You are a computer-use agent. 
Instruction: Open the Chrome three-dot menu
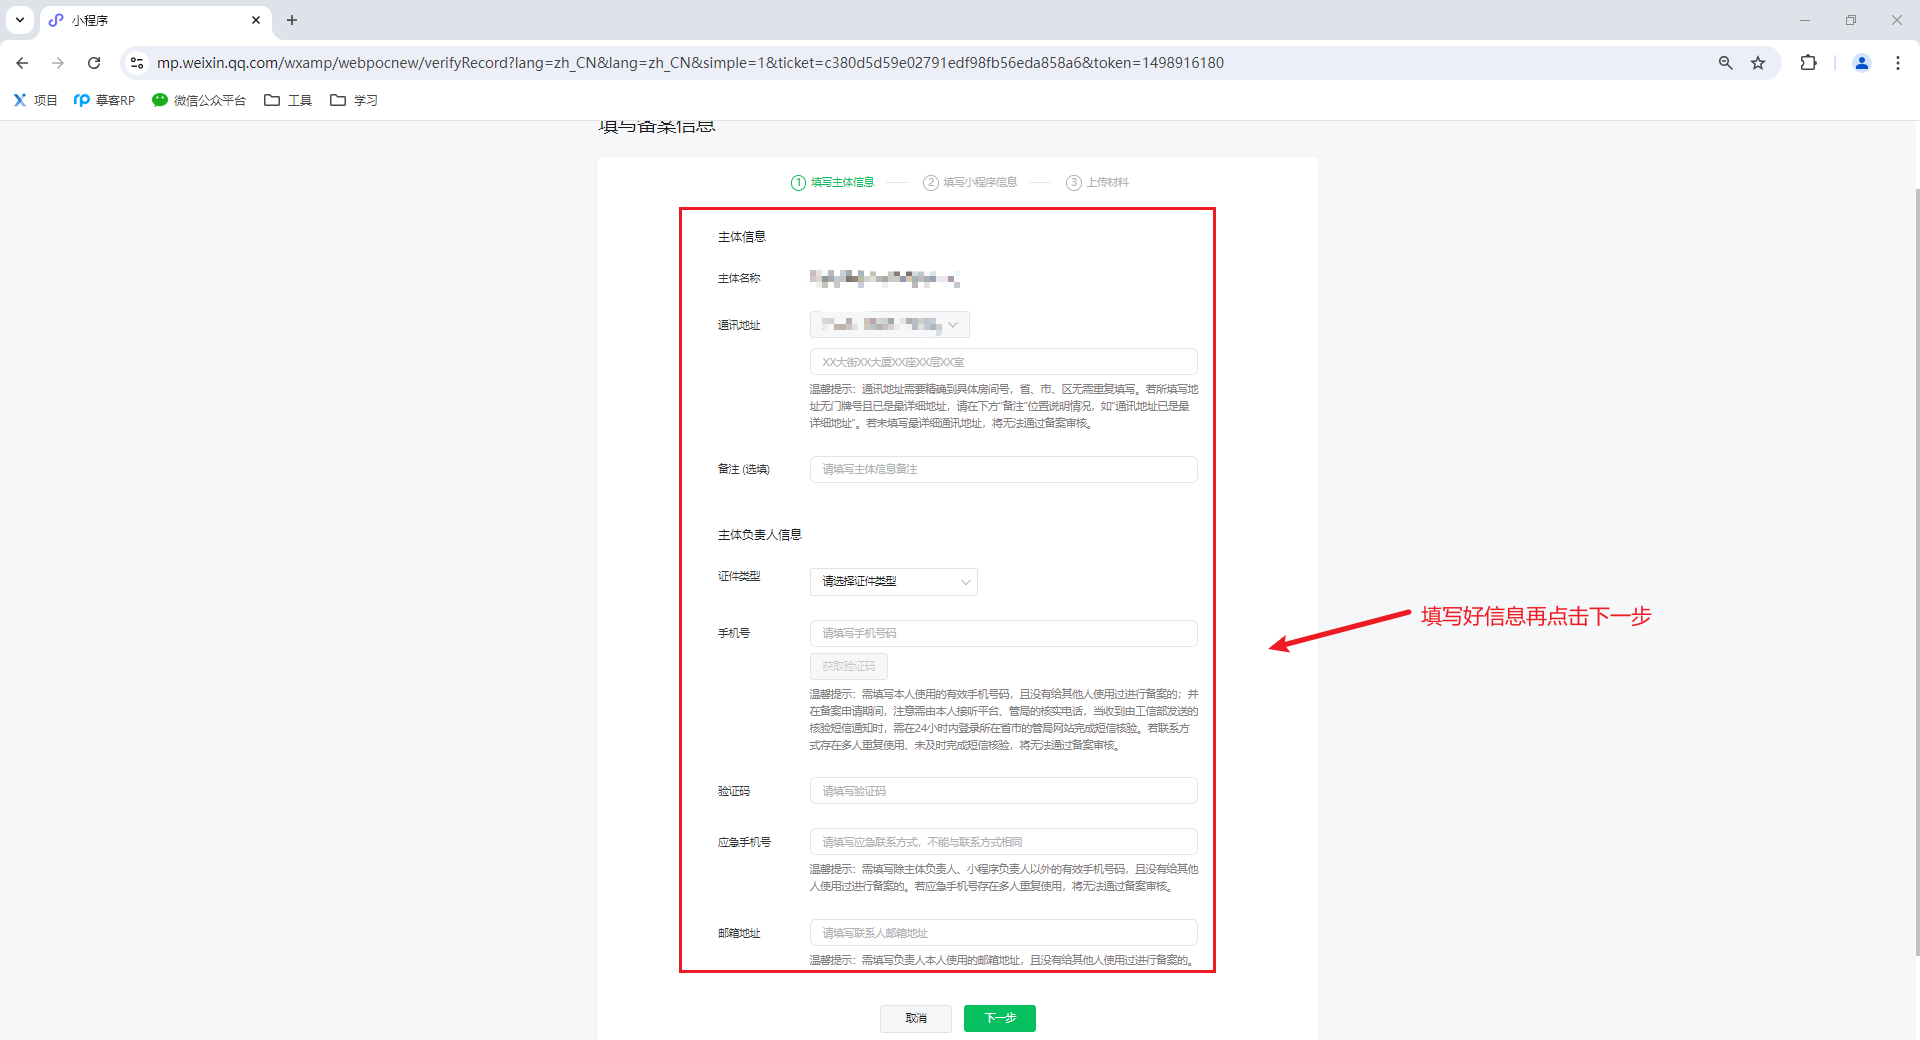(1897, 63)
